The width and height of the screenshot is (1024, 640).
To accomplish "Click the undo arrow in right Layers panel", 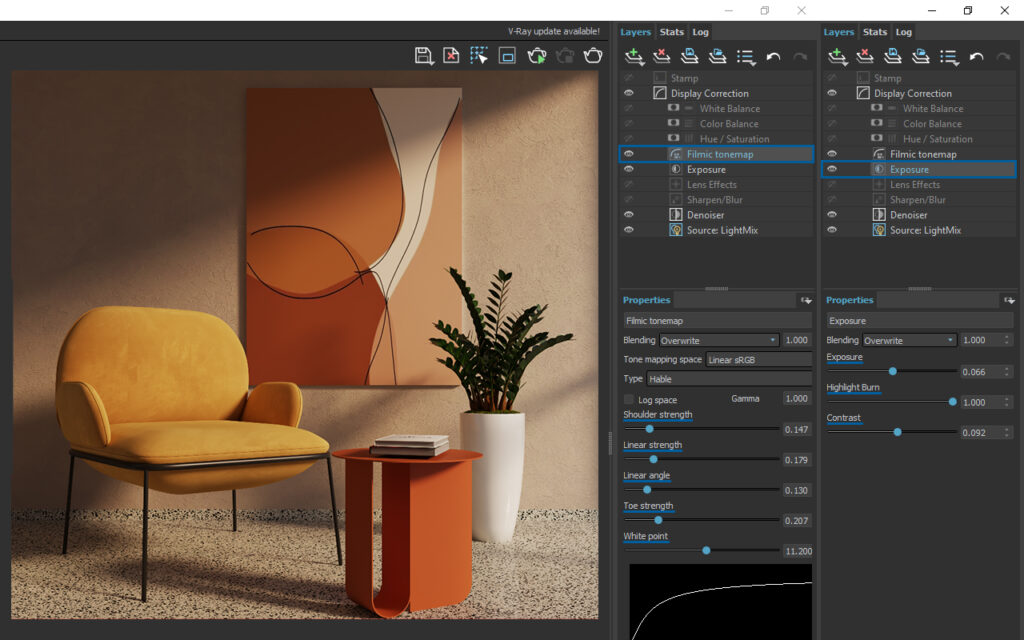I will [976, 57].
